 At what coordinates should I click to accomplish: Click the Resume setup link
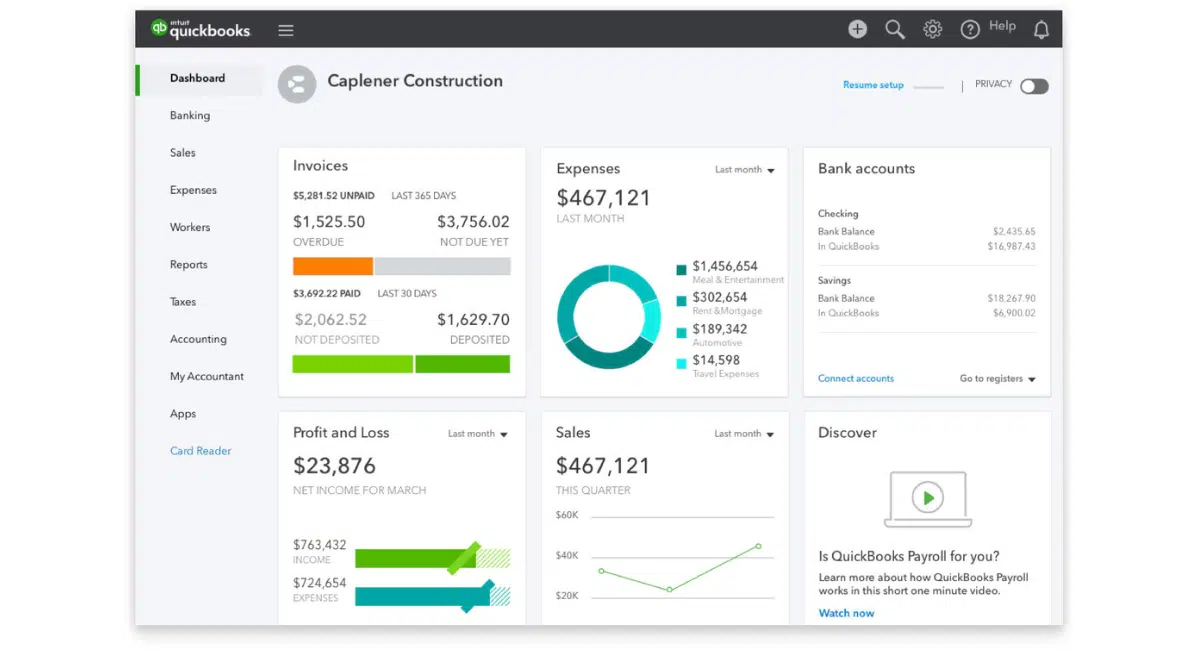pos(873,85)
